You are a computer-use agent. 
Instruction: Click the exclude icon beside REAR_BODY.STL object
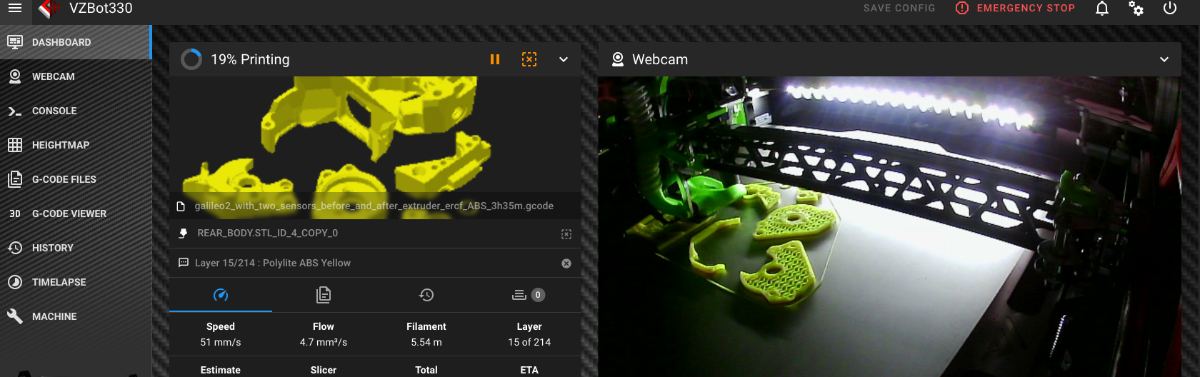[x=566, y=233]
